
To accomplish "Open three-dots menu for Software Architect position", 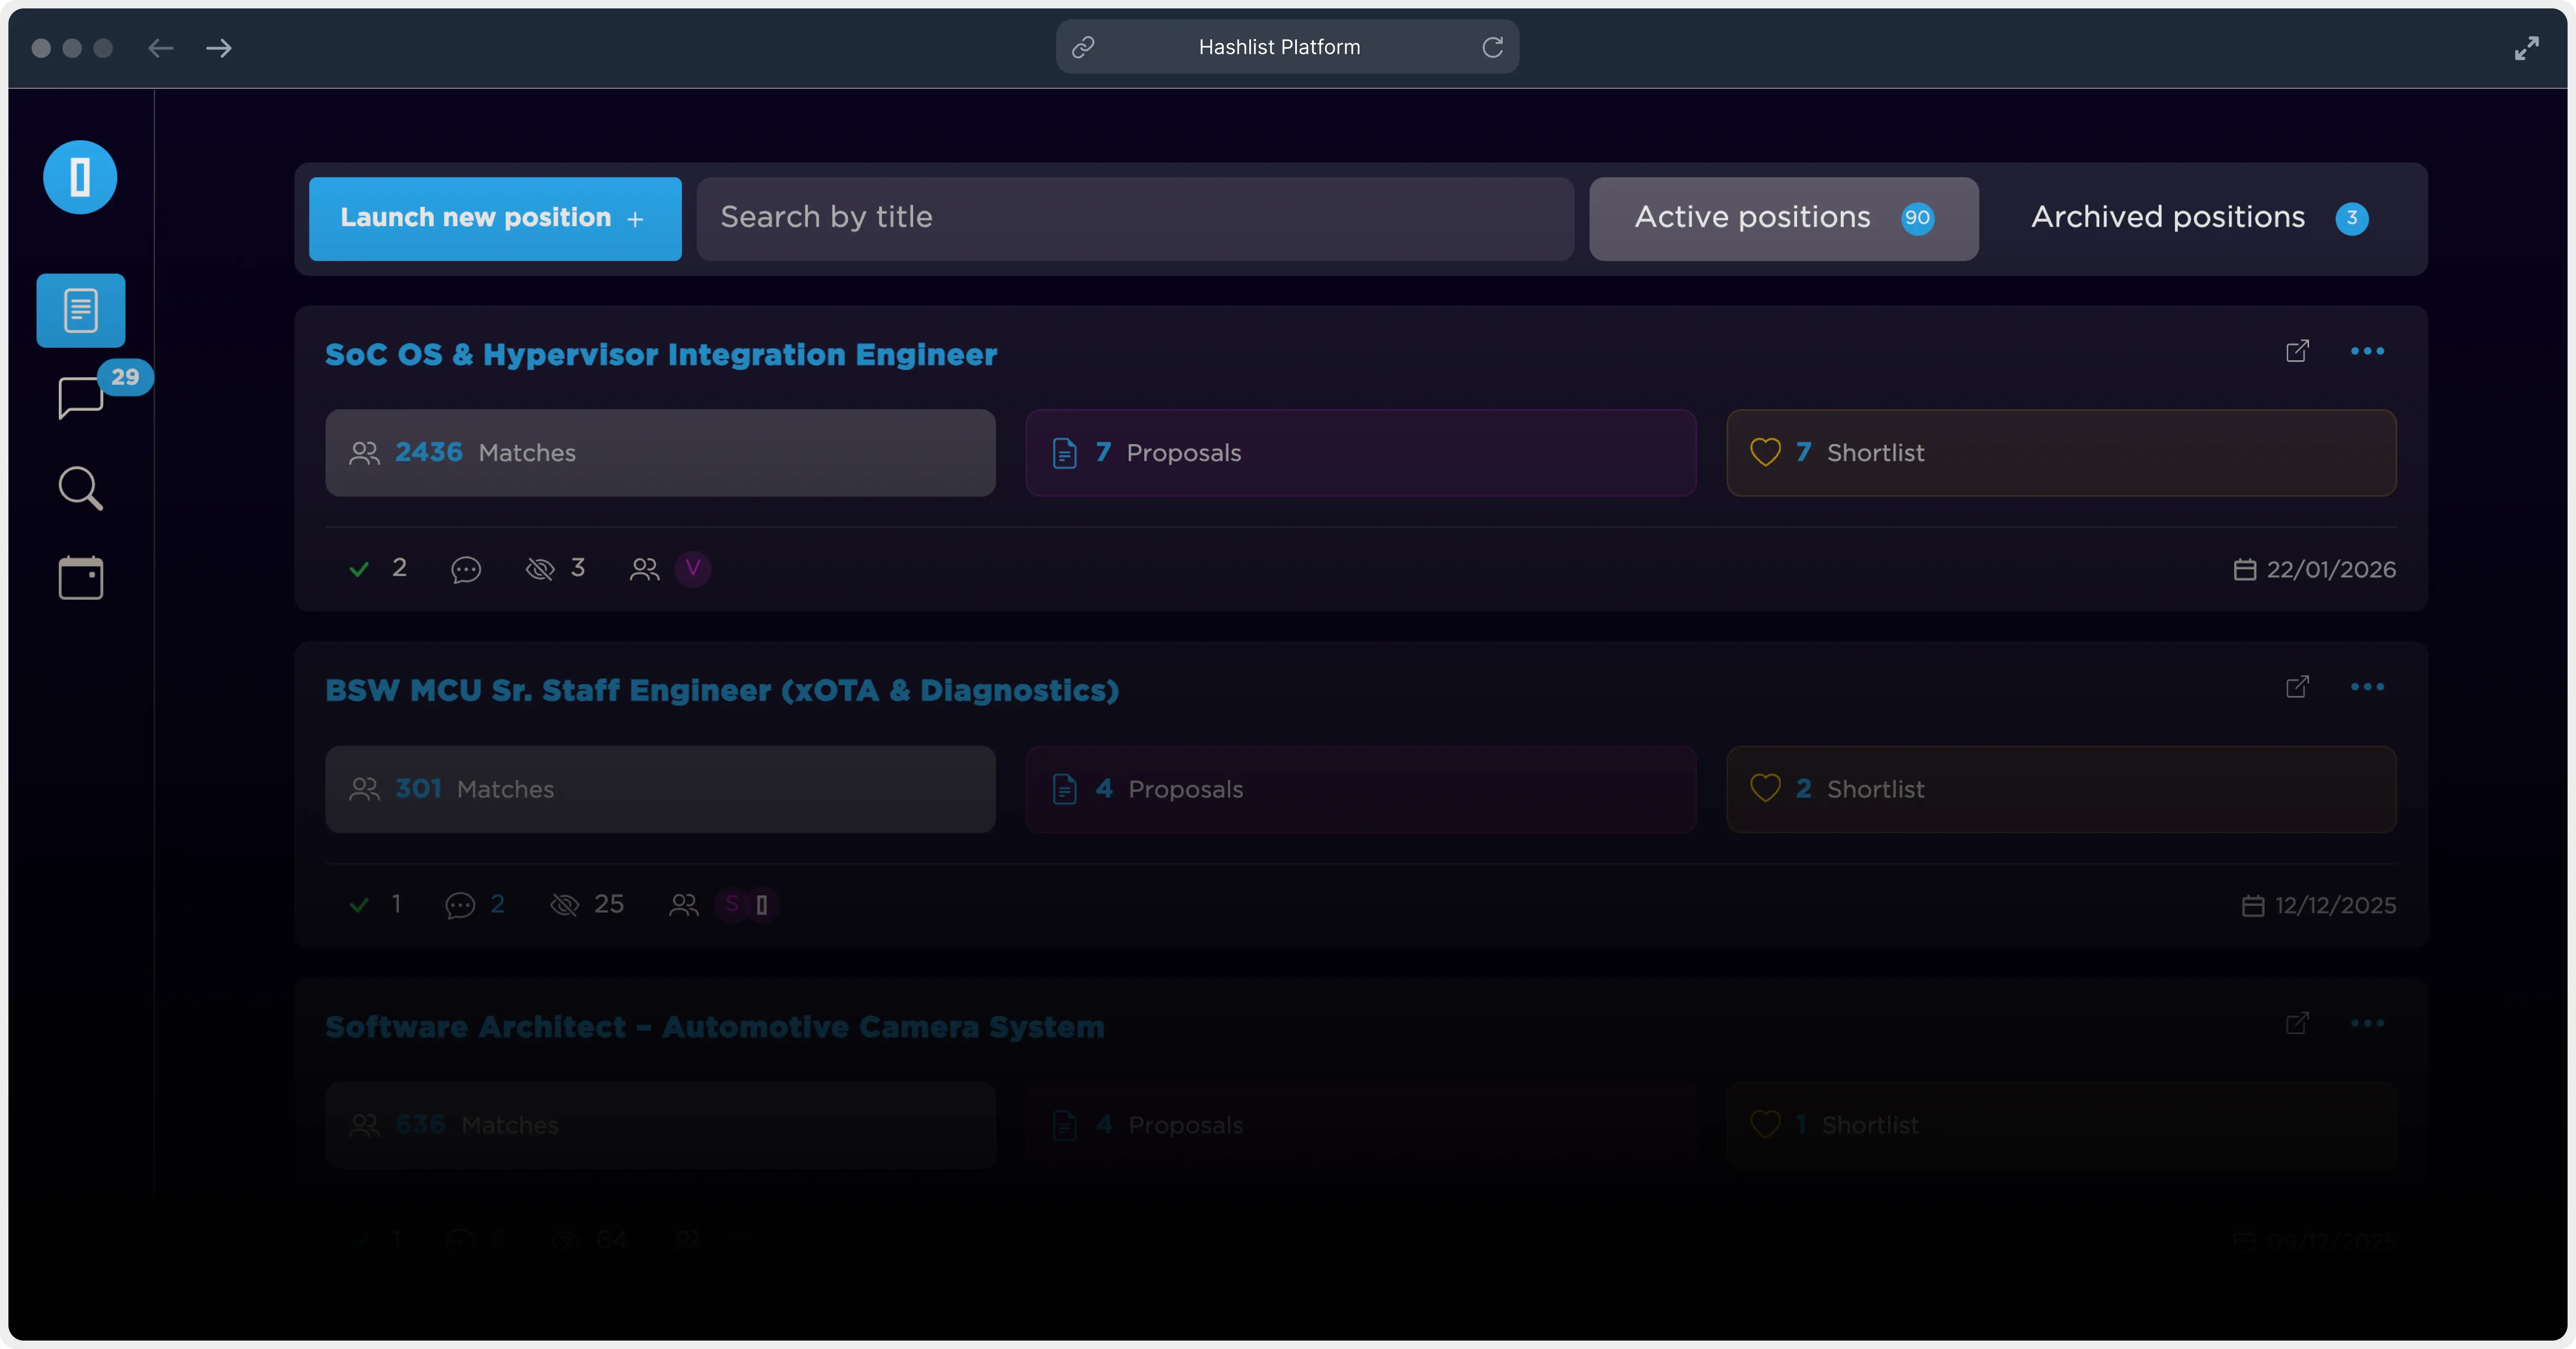I will point(2367,1023).
